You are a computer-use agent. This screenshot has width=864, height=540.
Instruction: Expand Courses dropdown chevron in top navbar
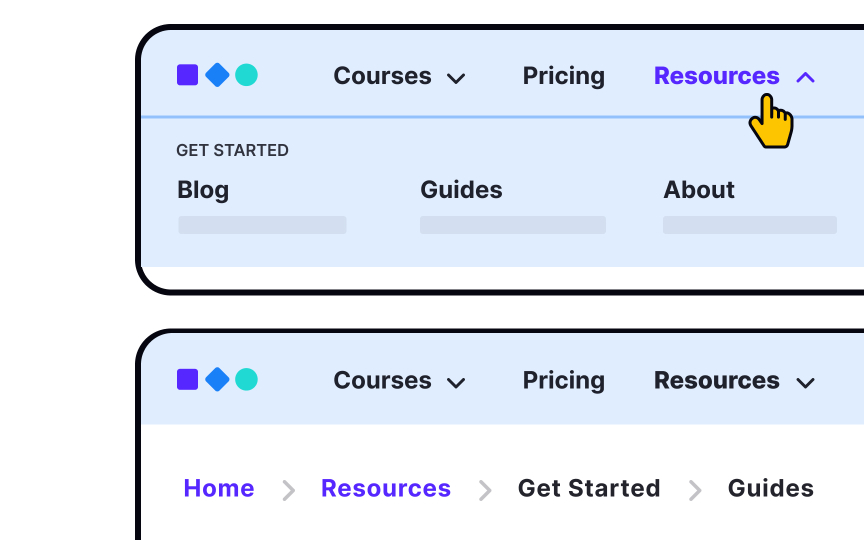(x=456, y=79)
